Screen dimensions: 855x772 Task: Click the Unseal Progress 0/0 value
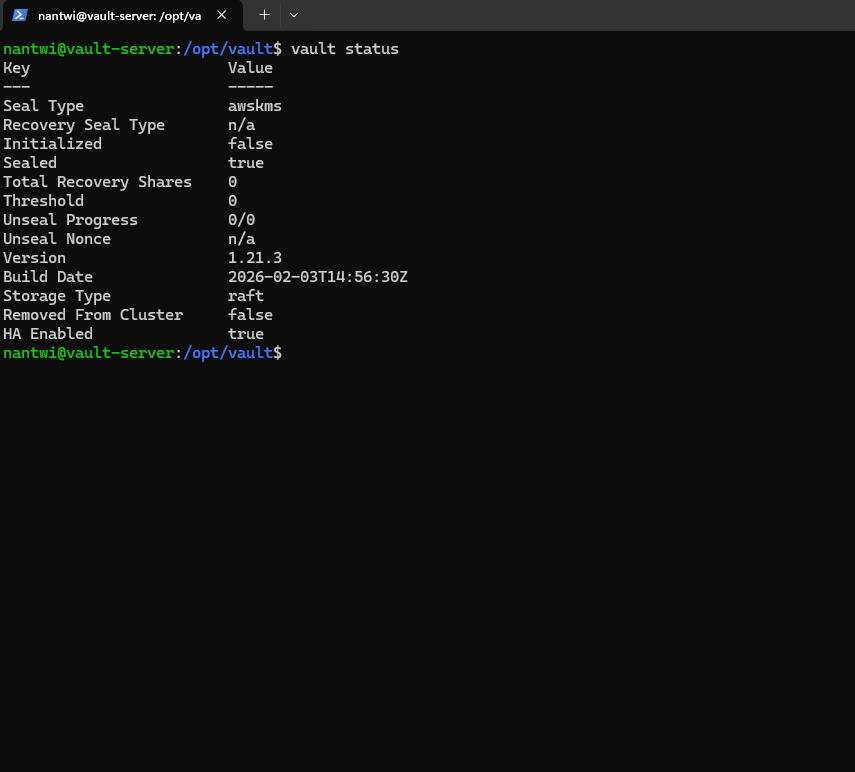click(x=241, y=219)
